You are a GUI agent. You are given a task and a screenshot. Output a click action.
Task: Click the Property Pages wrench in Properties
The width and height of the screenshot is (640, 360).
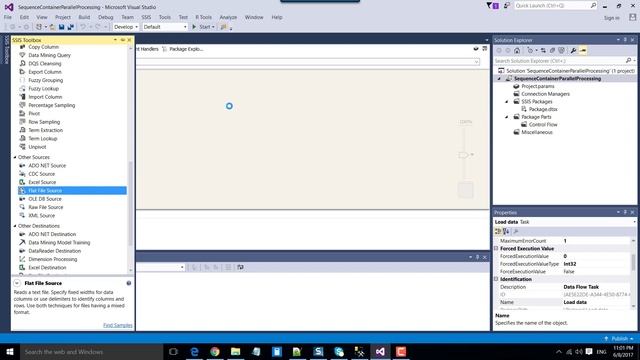[x=516, y=231]
